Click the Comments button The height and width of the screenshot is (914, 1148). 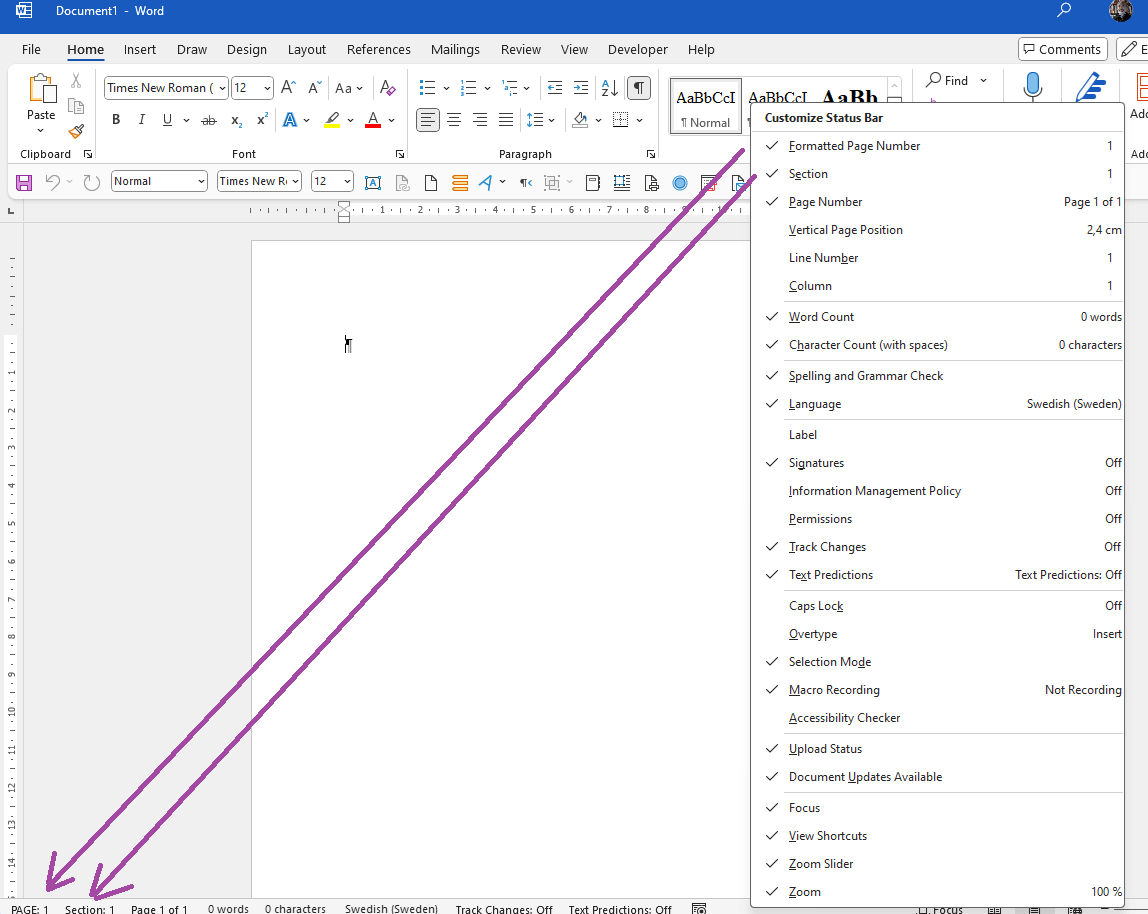coord(1062,49)
